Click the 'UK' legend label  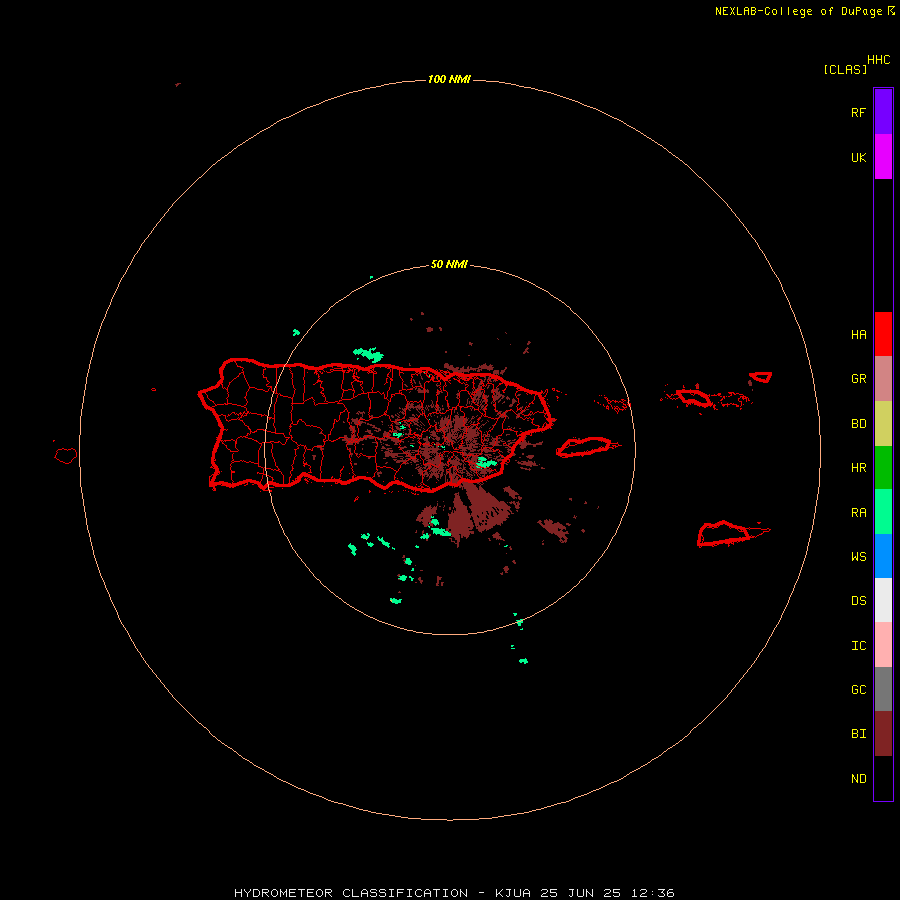[858, 157]
